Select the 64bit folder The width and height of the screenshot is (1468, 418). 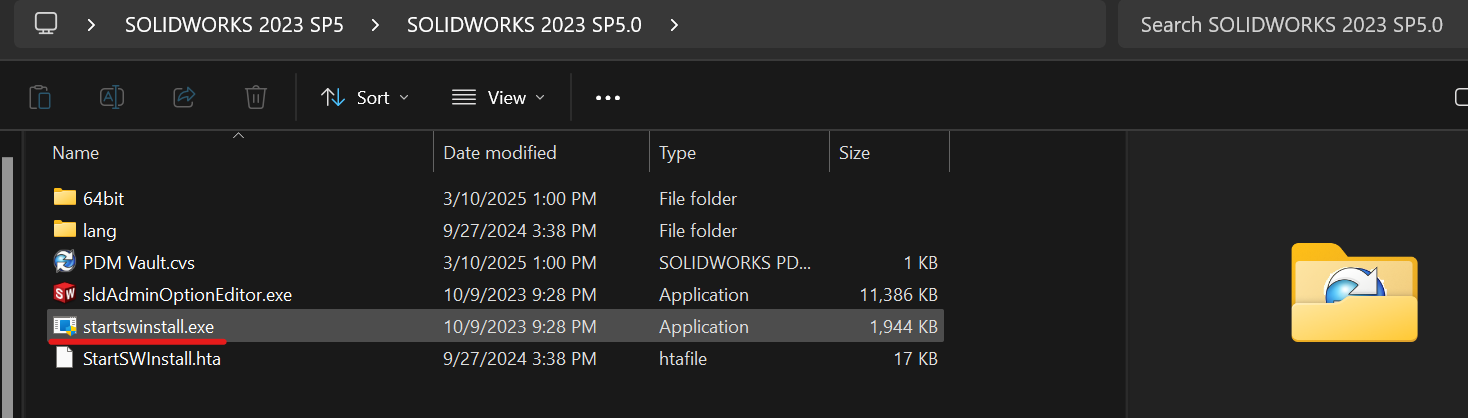tap(103, 198)
